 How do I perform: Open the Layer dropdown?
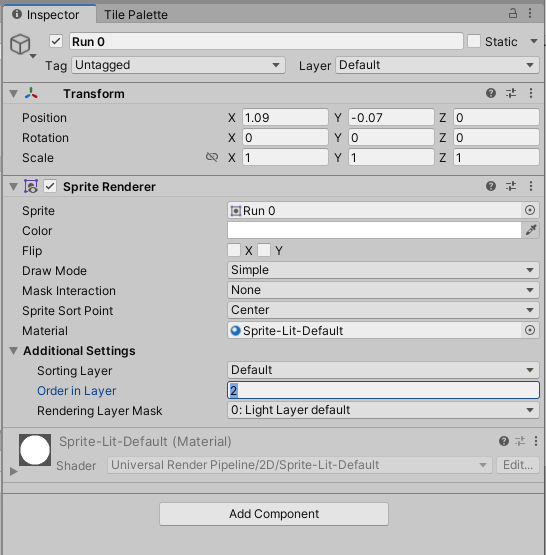tap(437, 65)
